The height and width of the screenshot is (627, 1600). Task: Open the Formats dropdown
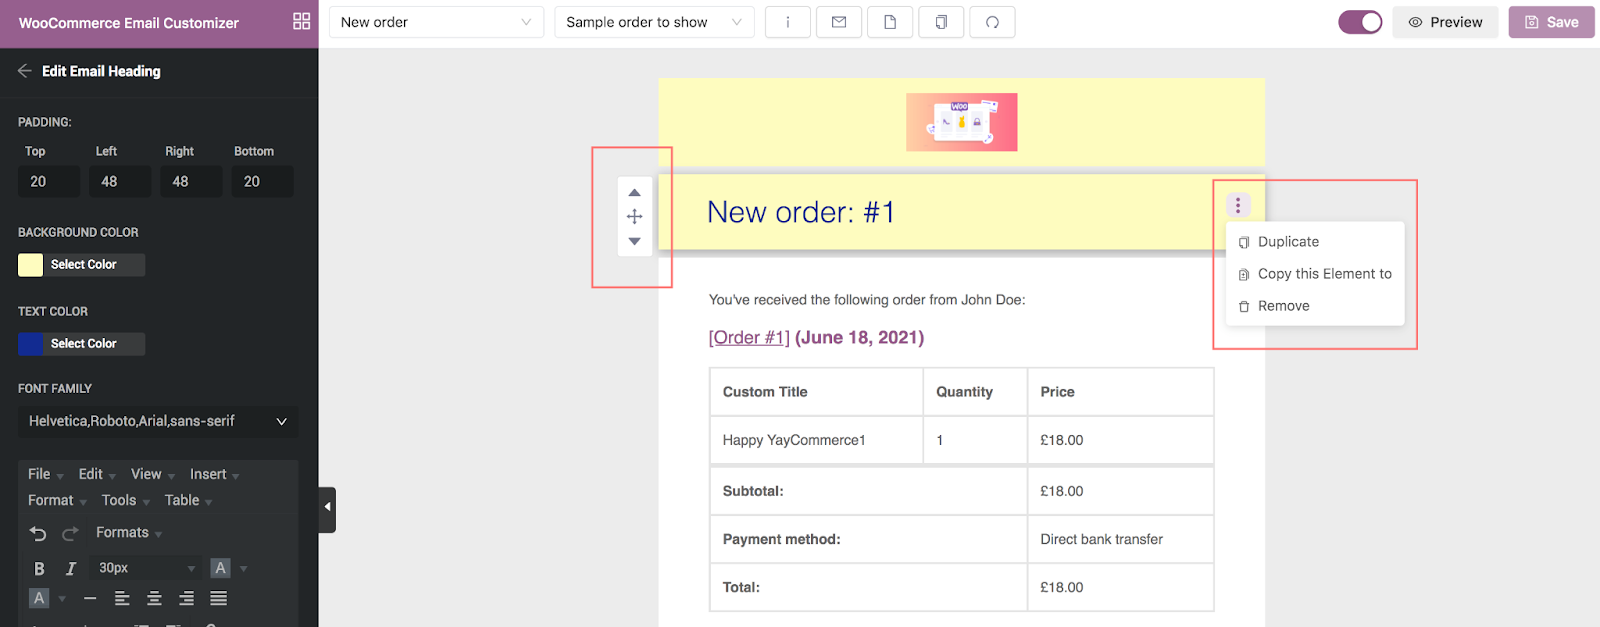[x=128, y=533]
